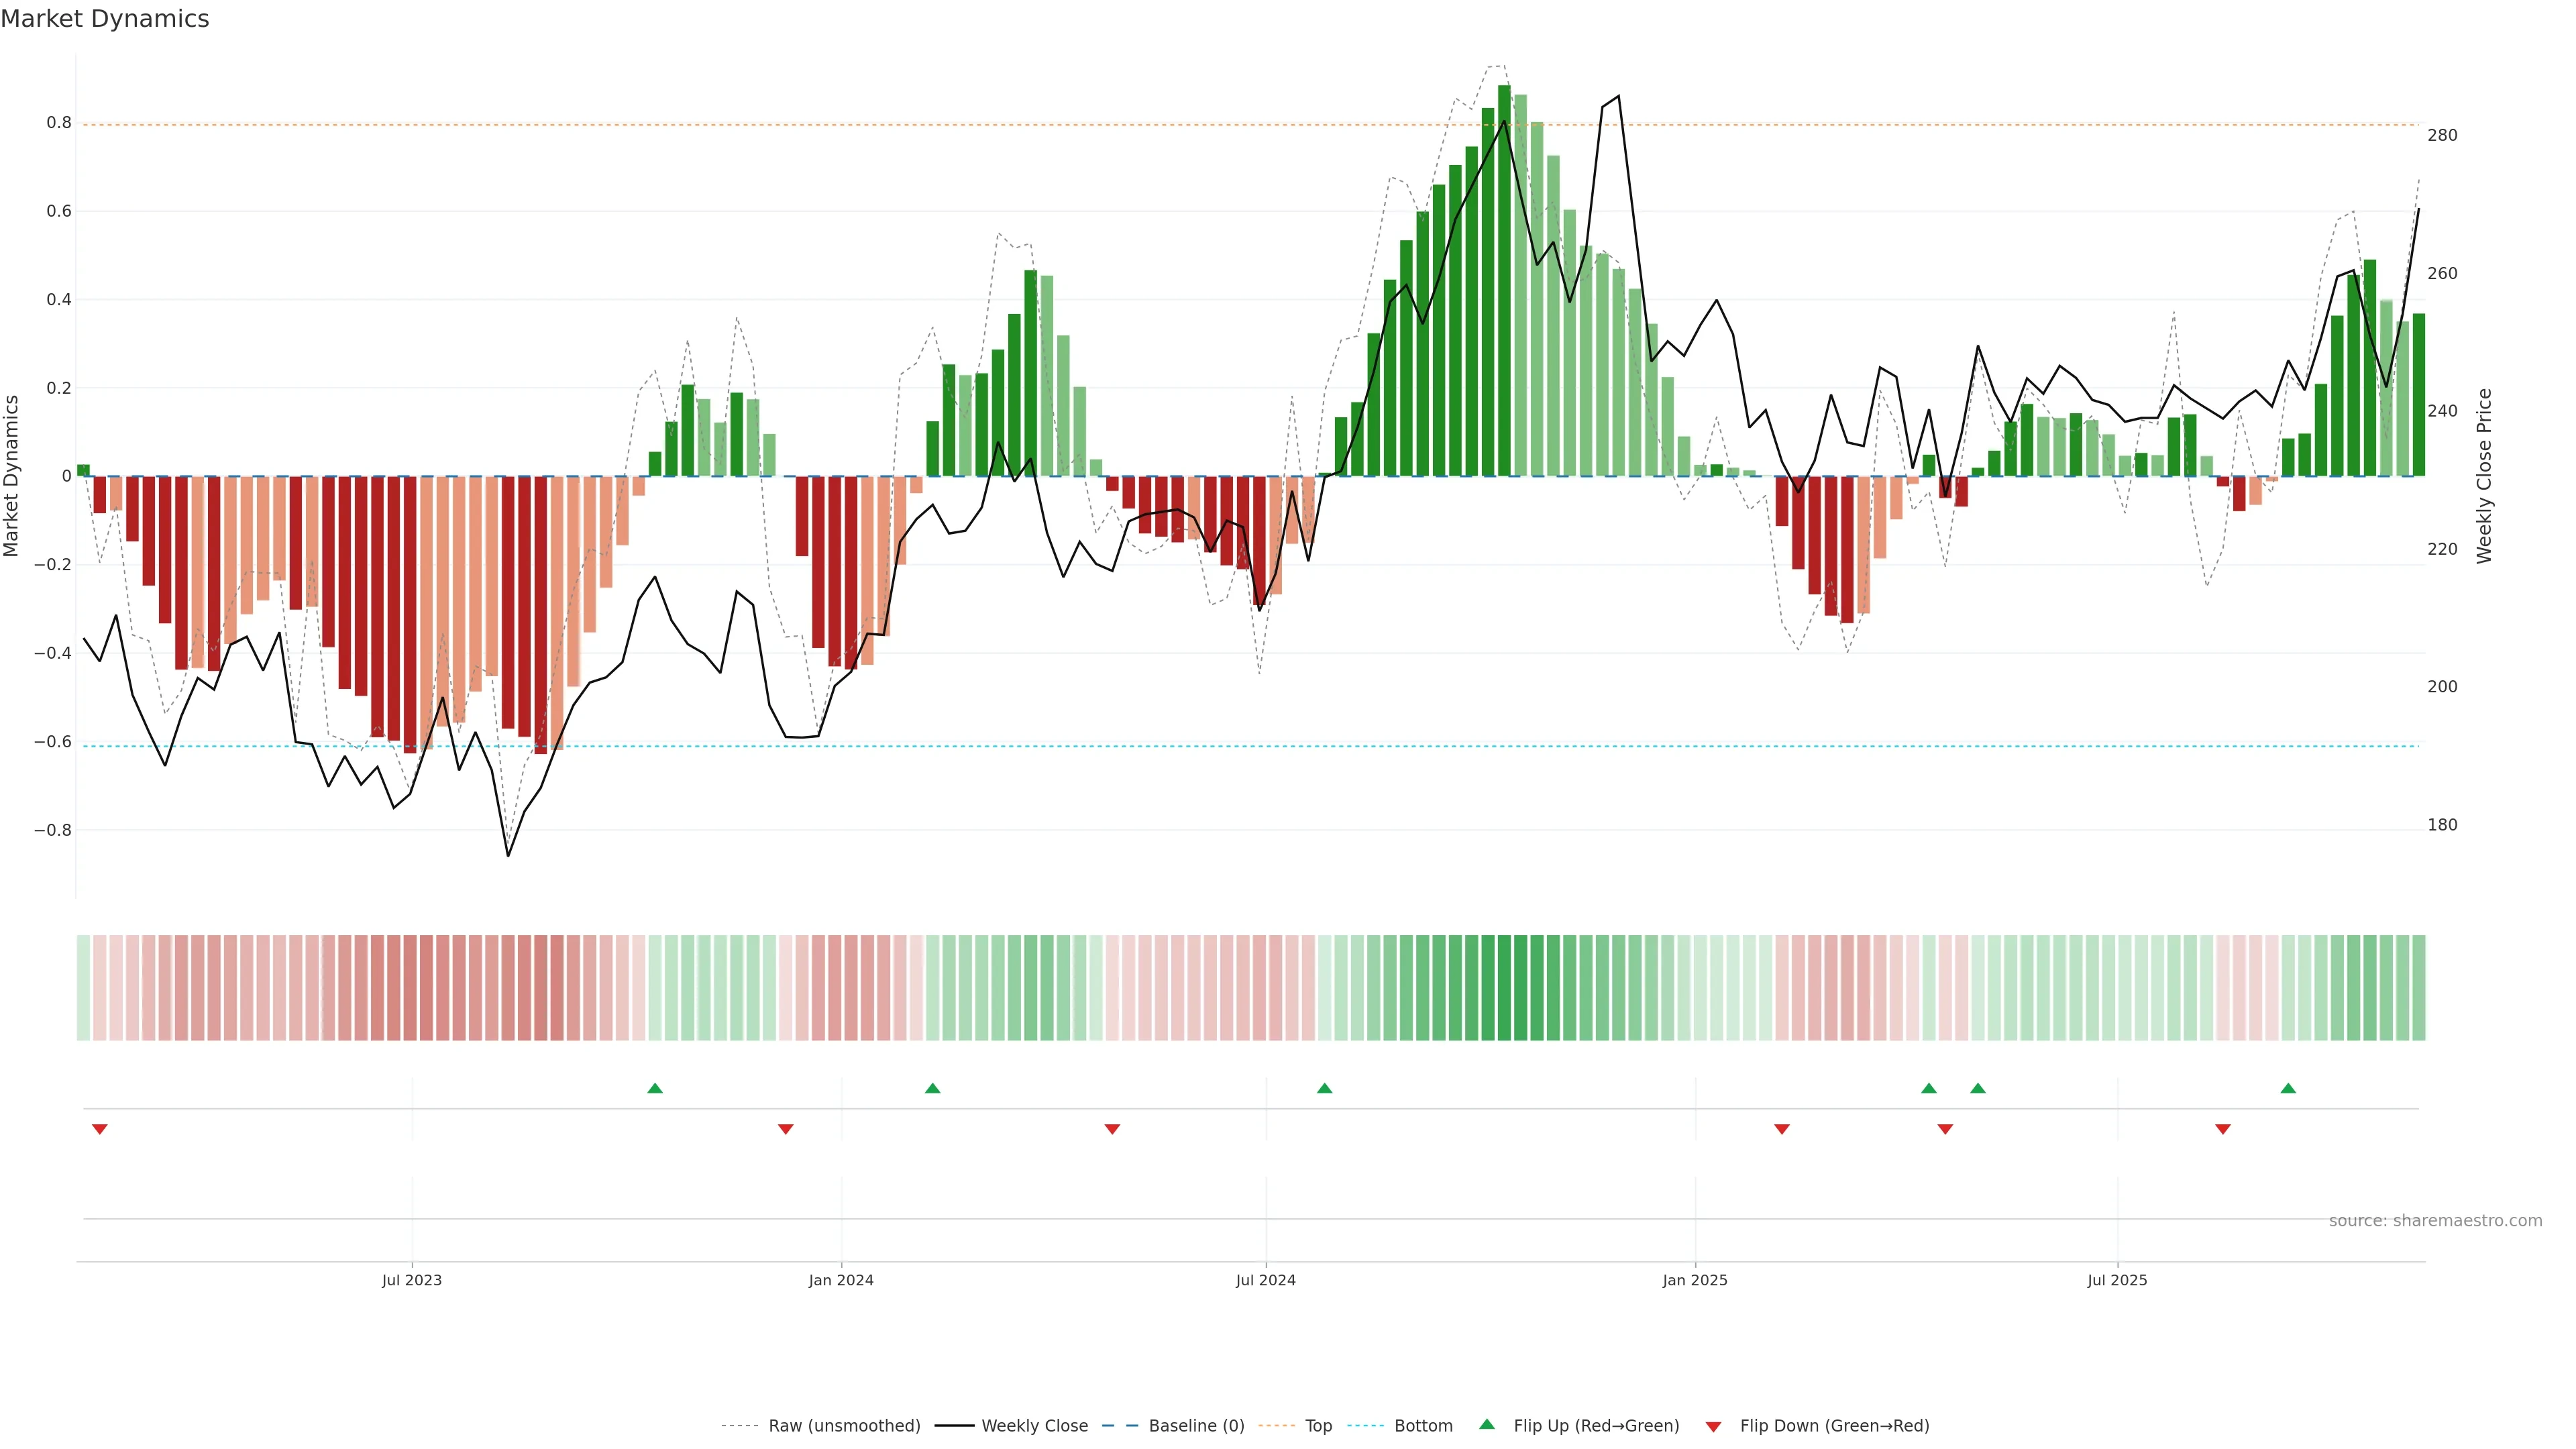The width and height of the screenshot is (2576, 1449).
Task: Click red flip-down triangle just after Jan 2025
Action: pyautogui.click(x=1781, y=1129)
